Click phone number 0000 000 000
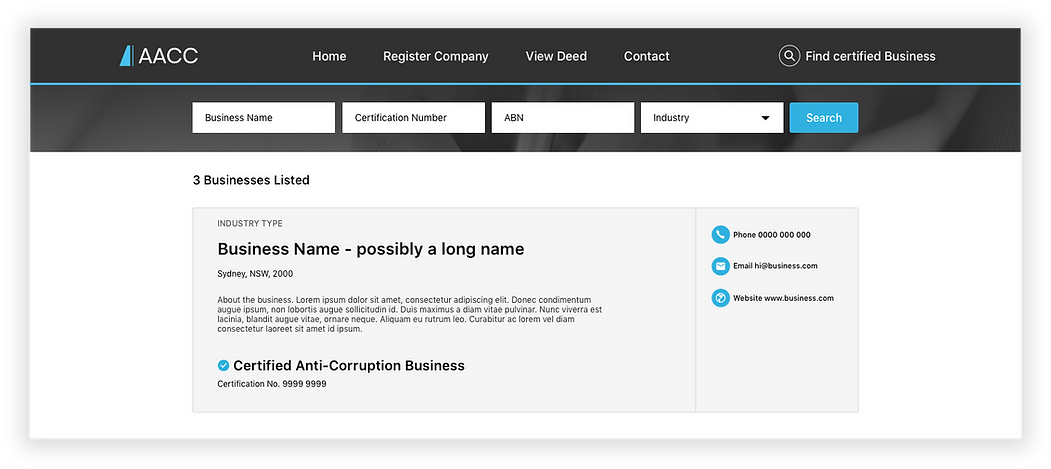 tap(784, 234)
